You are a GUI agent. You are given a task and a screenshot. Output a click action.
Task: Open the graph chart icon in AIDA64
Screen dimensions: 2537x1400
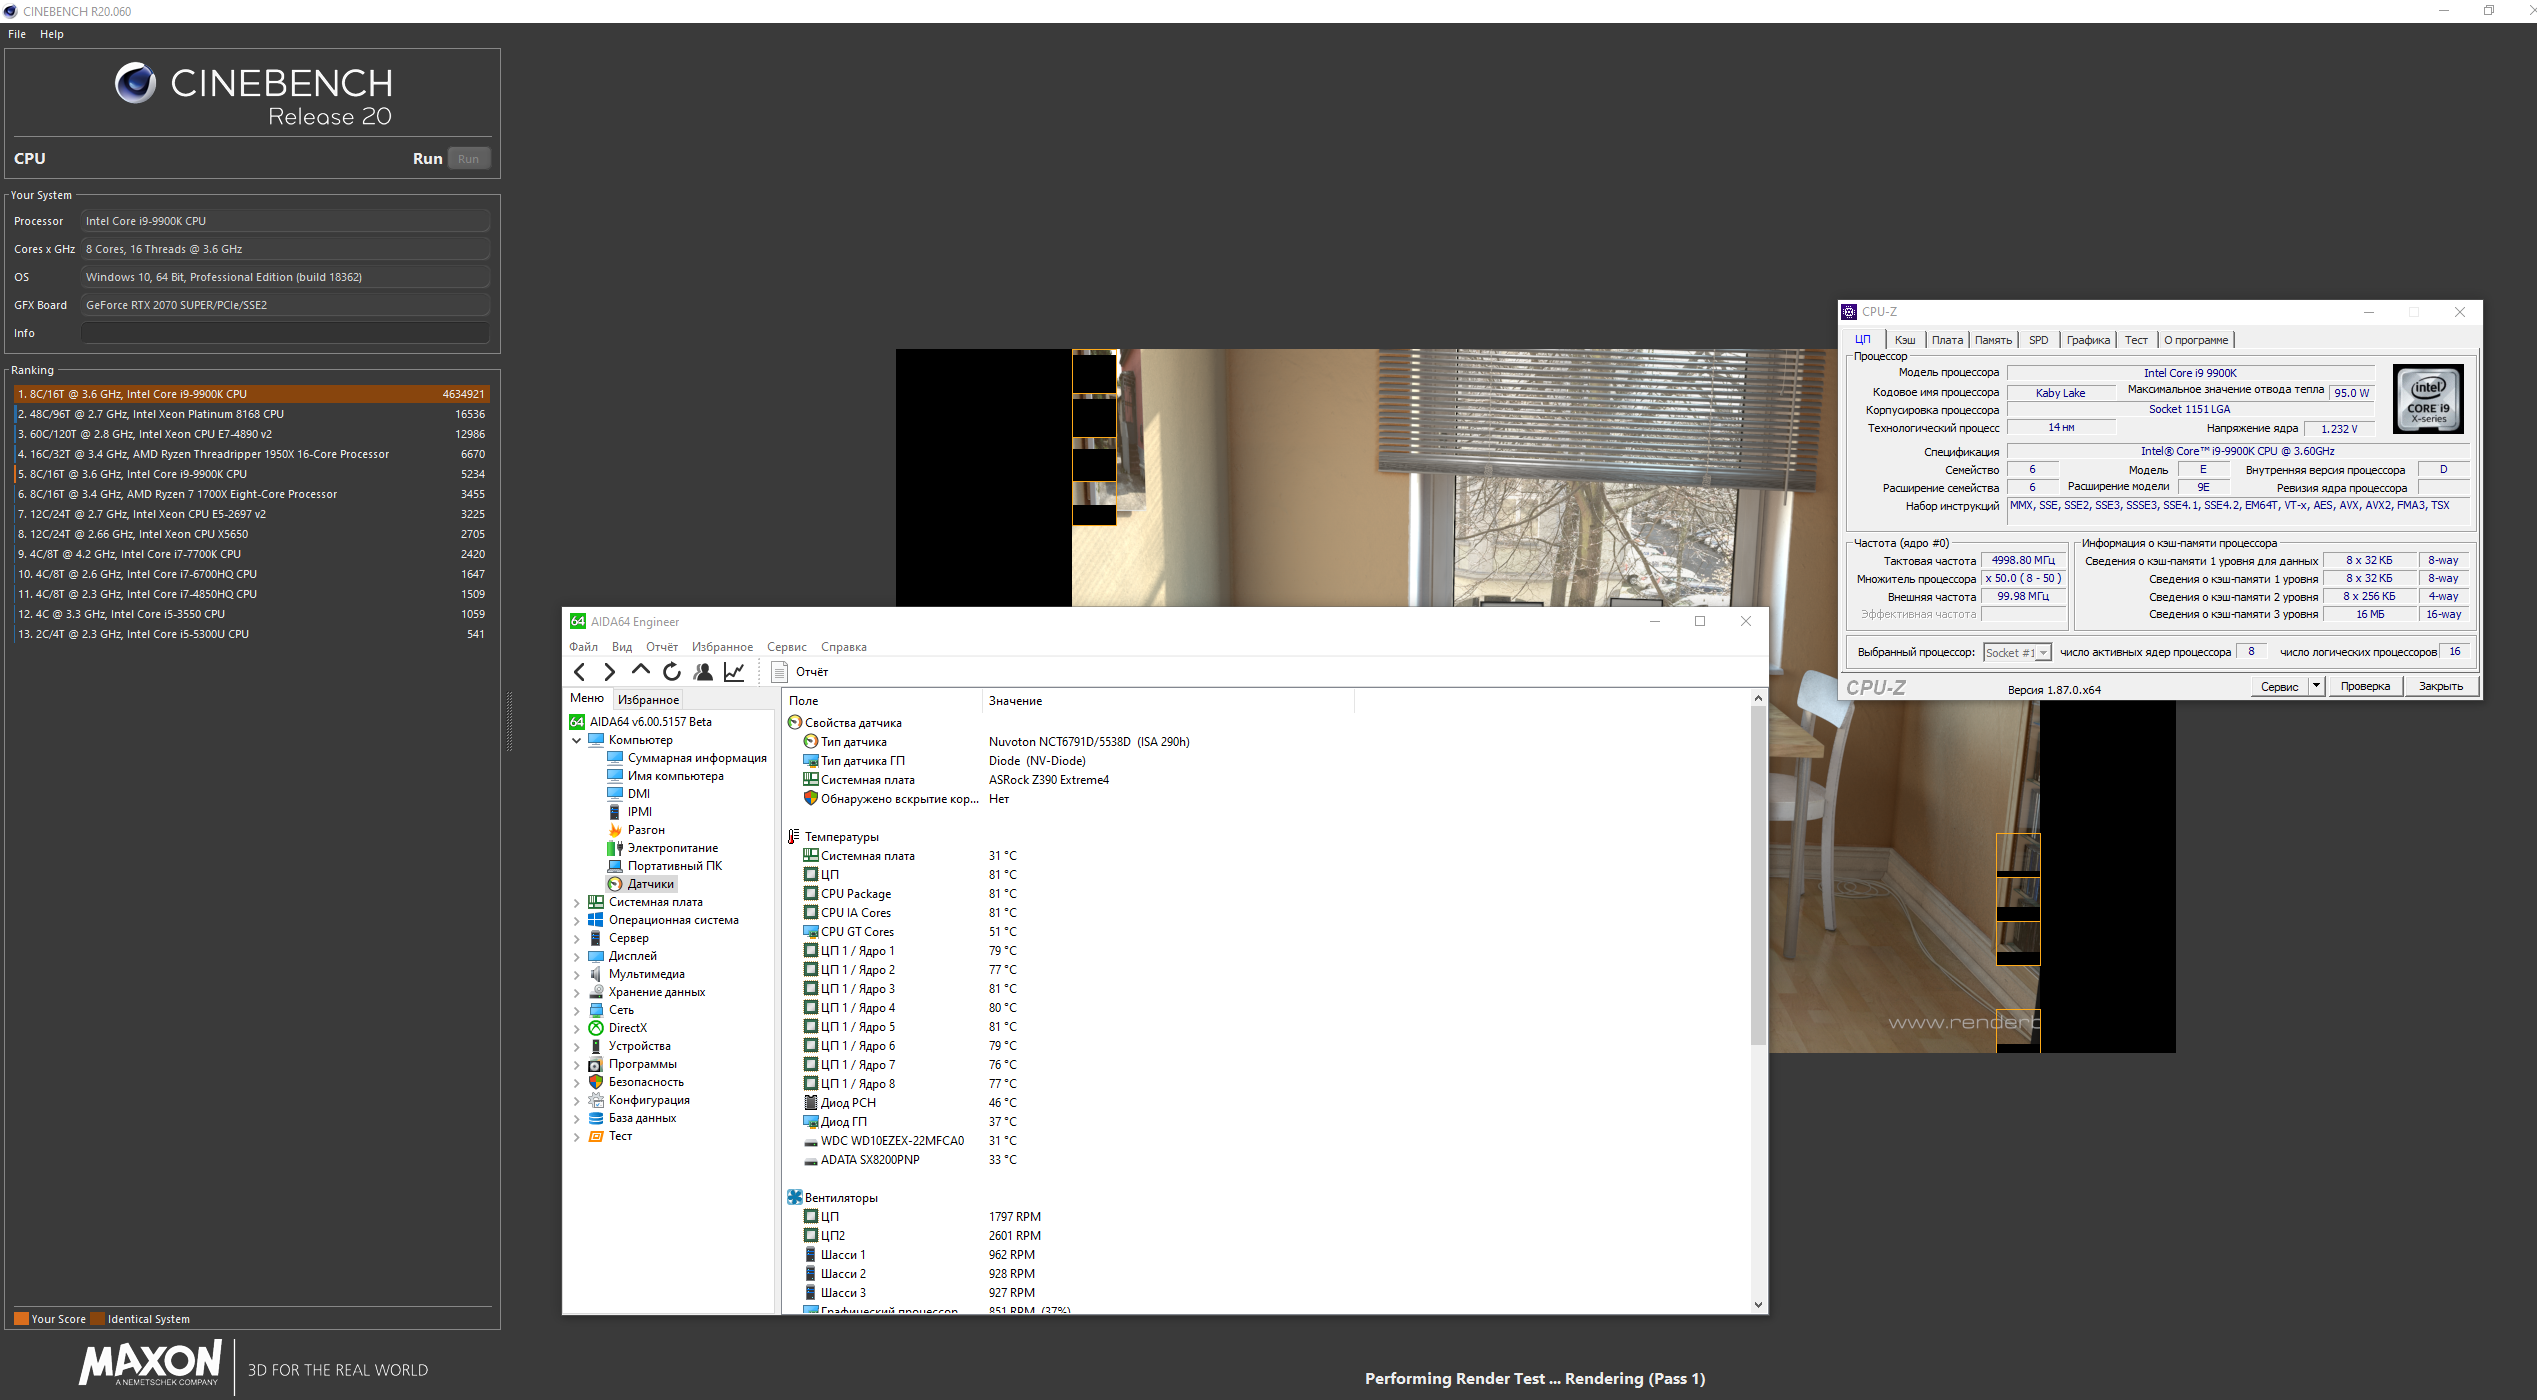[734, 672]
